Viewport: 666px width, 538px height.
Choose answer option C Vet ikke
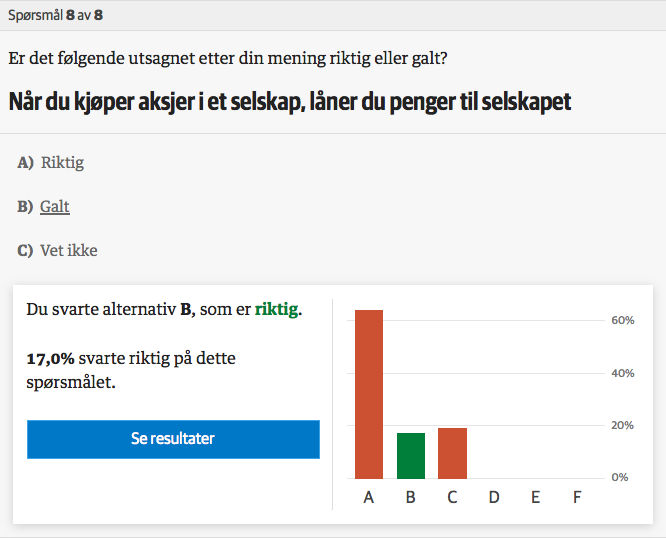point(57,251)
